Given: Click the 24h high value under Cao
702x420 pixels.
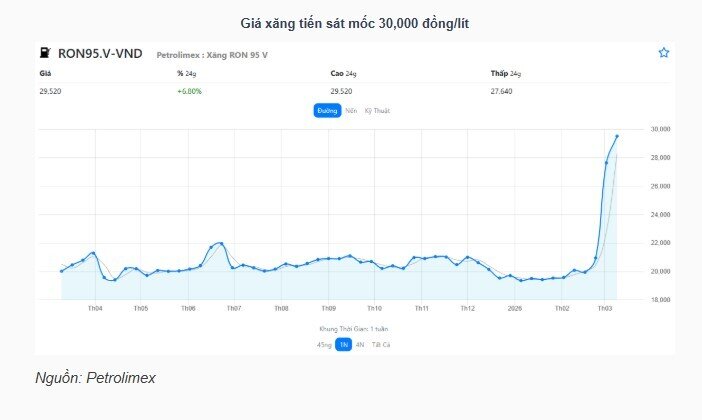Looking at the screenshot, I should [341, 91].
